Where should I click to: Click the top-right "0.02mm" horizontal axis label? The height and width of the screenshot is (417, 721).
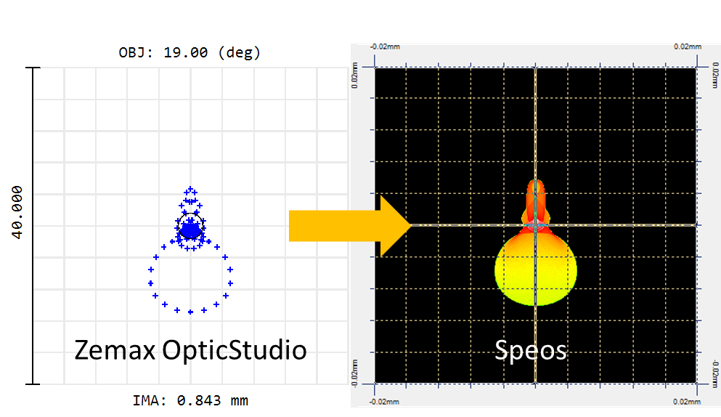click(x=687, y=46)
